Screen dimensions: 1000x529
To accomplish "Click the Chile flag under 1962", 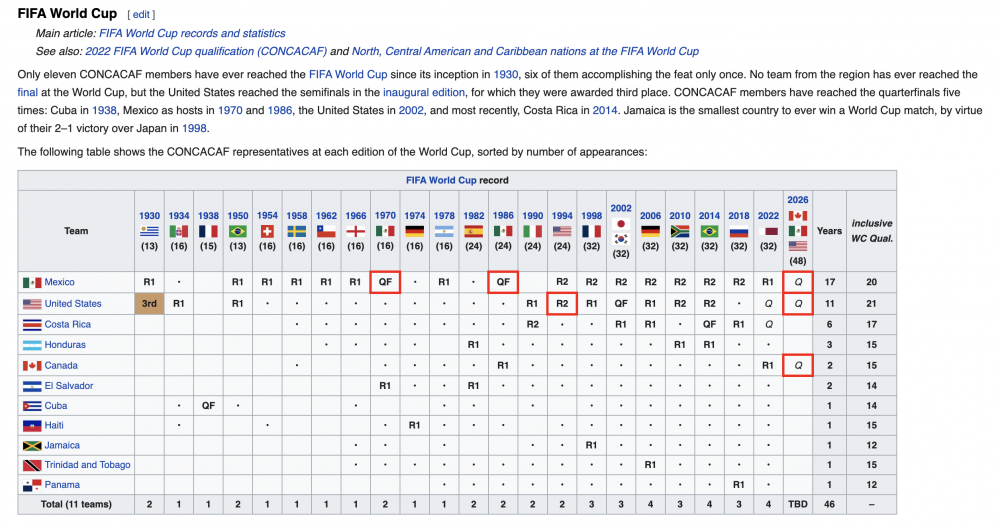I will click(x=326, y=231).
